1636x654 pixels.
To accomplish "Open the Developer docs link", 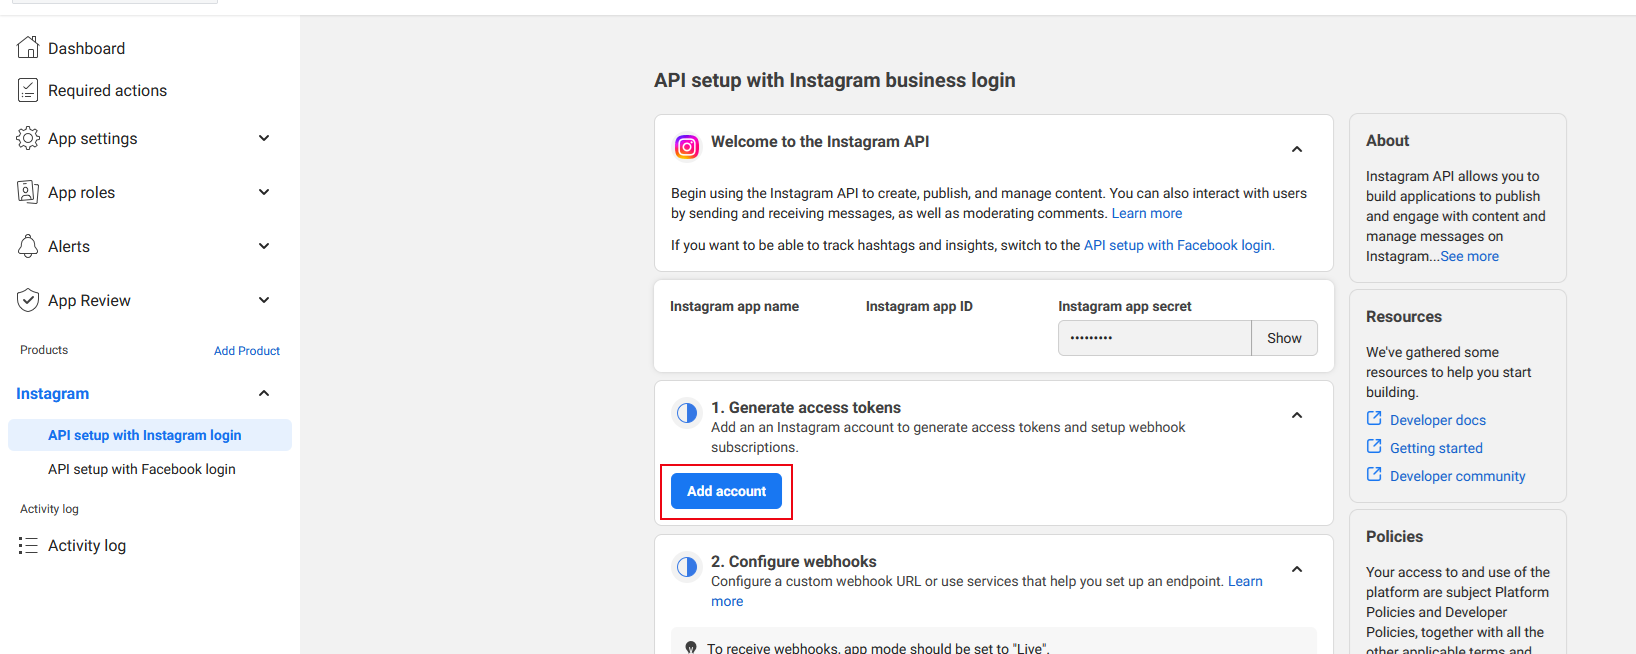I will [x=1438, y=420].
